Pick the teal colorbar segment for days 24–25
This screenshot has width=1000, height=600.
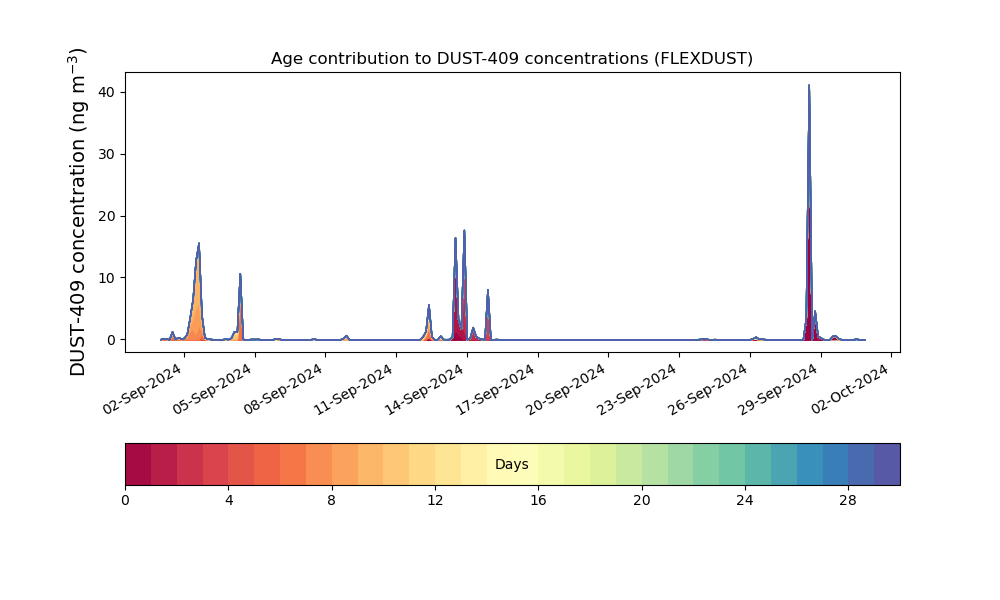758,464
